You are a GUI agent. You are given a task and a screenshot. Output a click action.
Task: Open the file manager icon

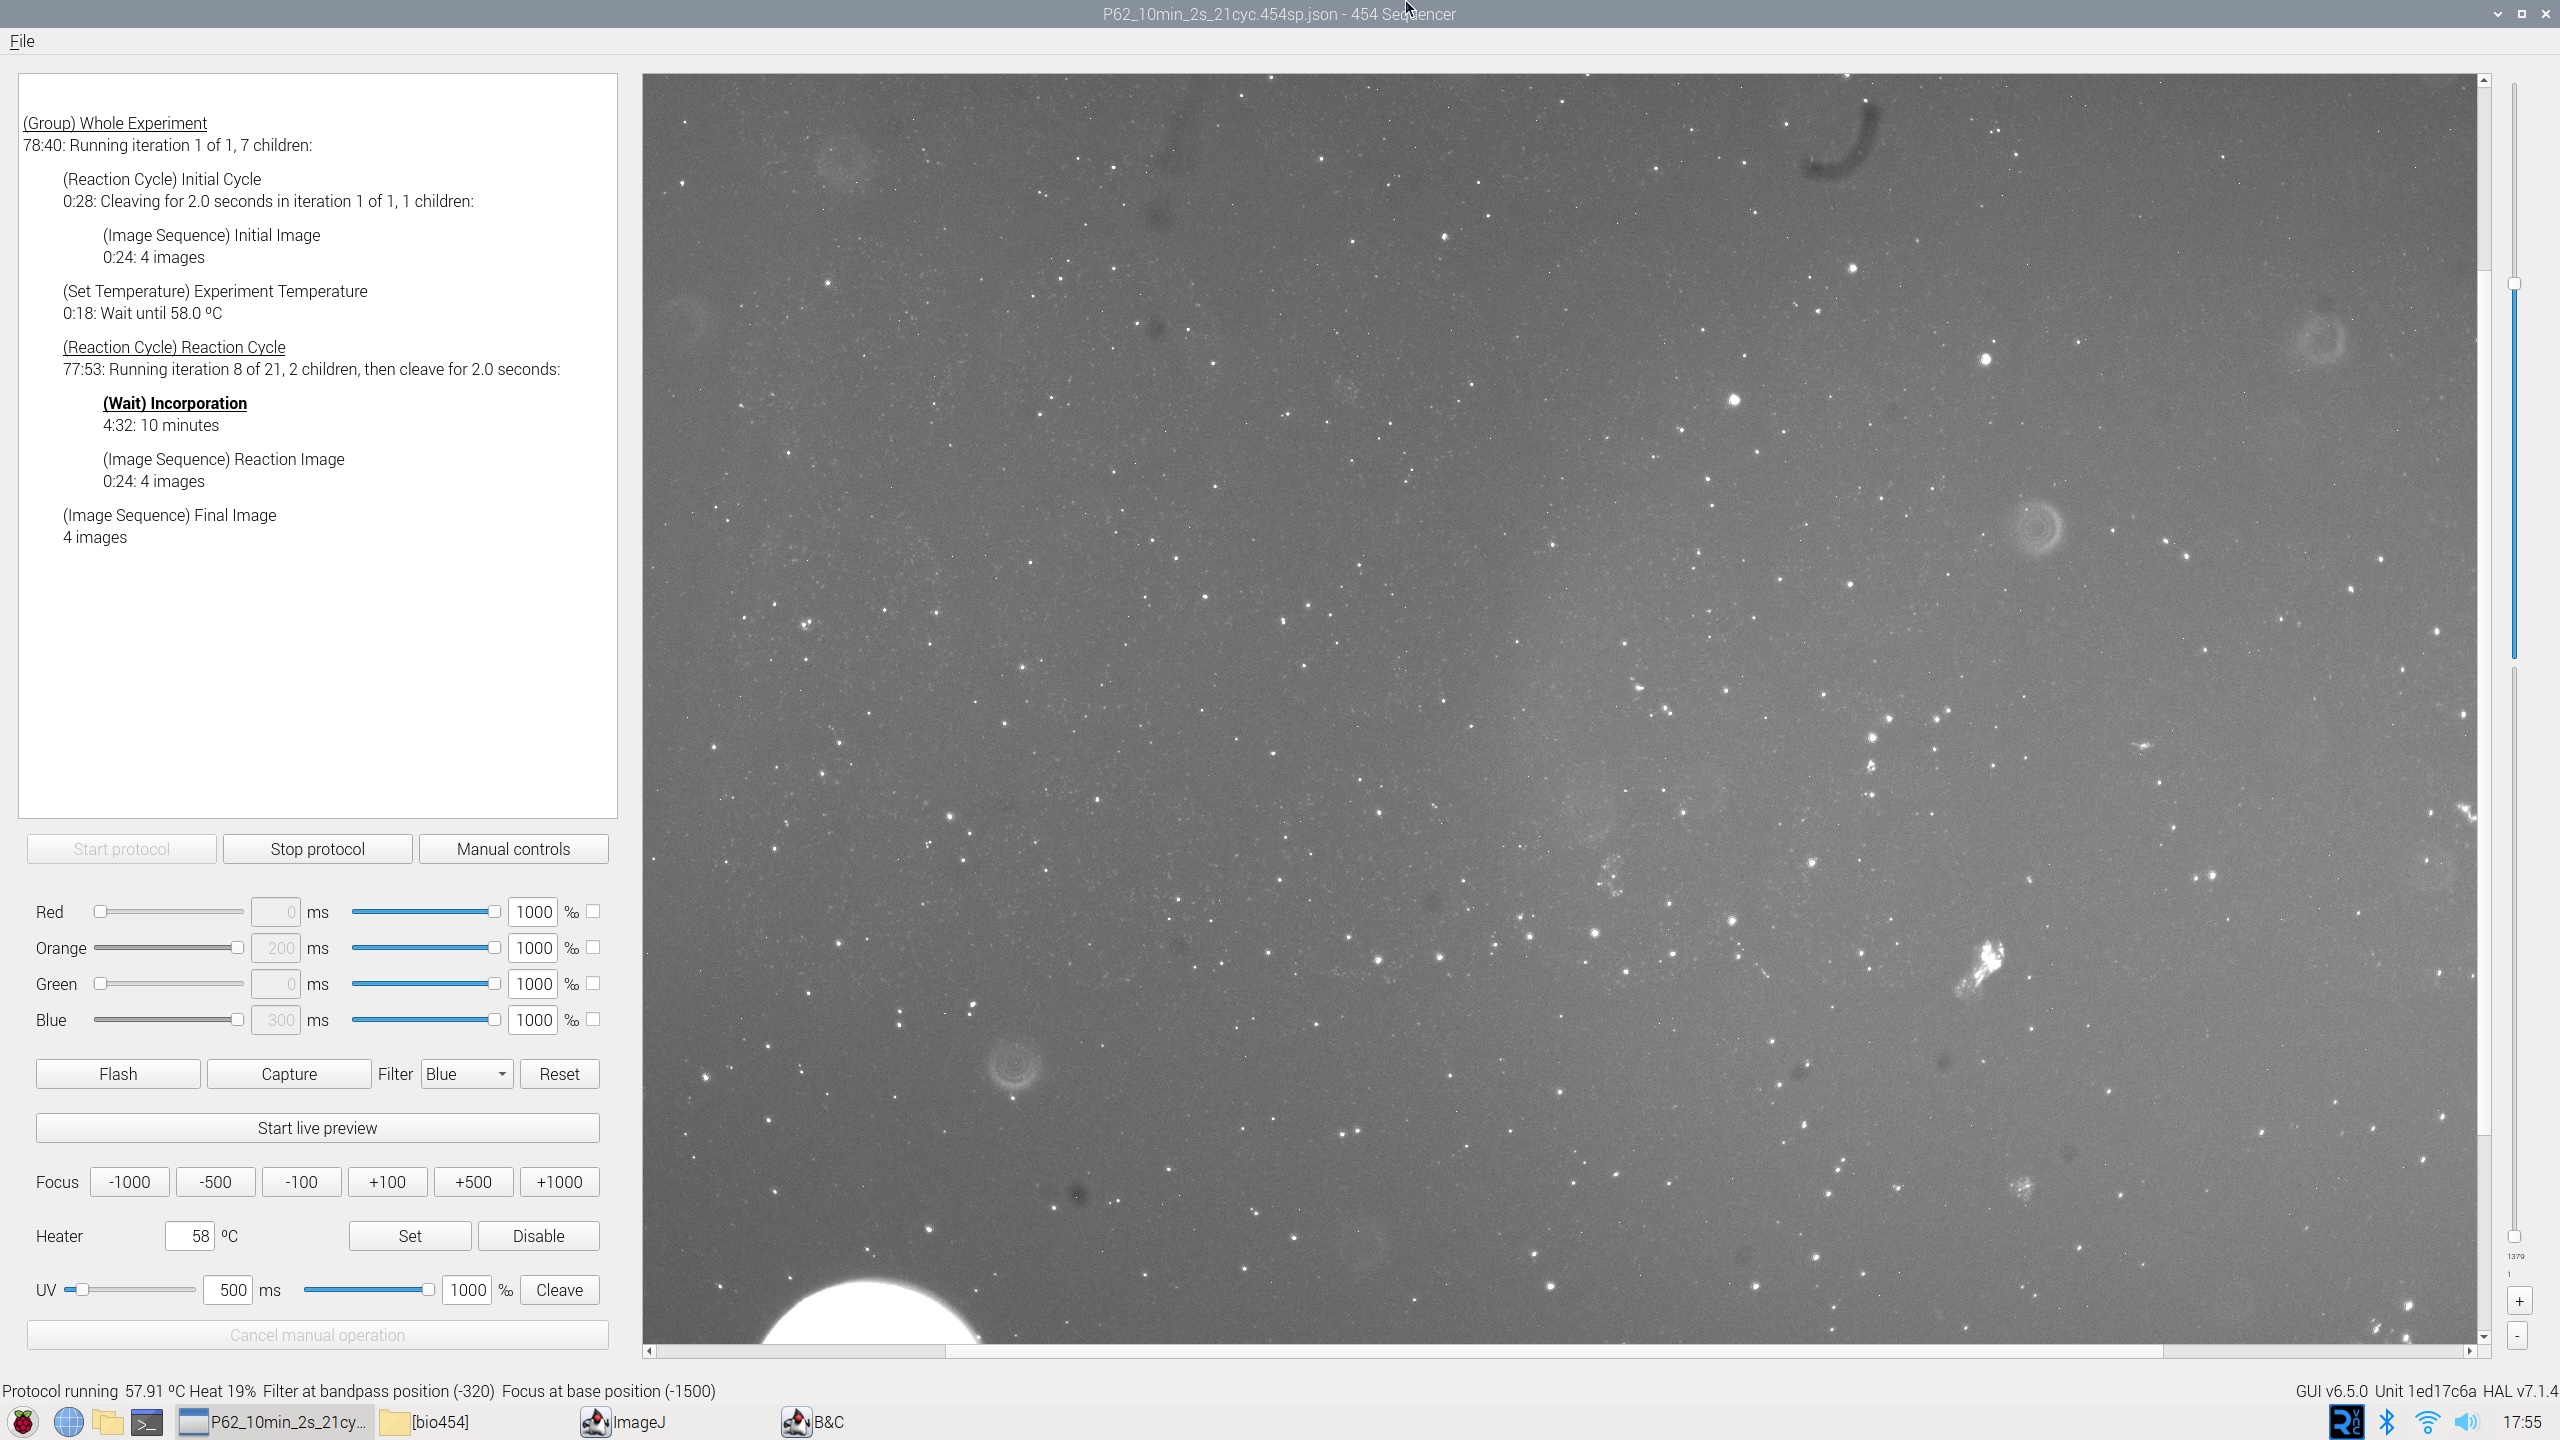(x=108, y=1421)
